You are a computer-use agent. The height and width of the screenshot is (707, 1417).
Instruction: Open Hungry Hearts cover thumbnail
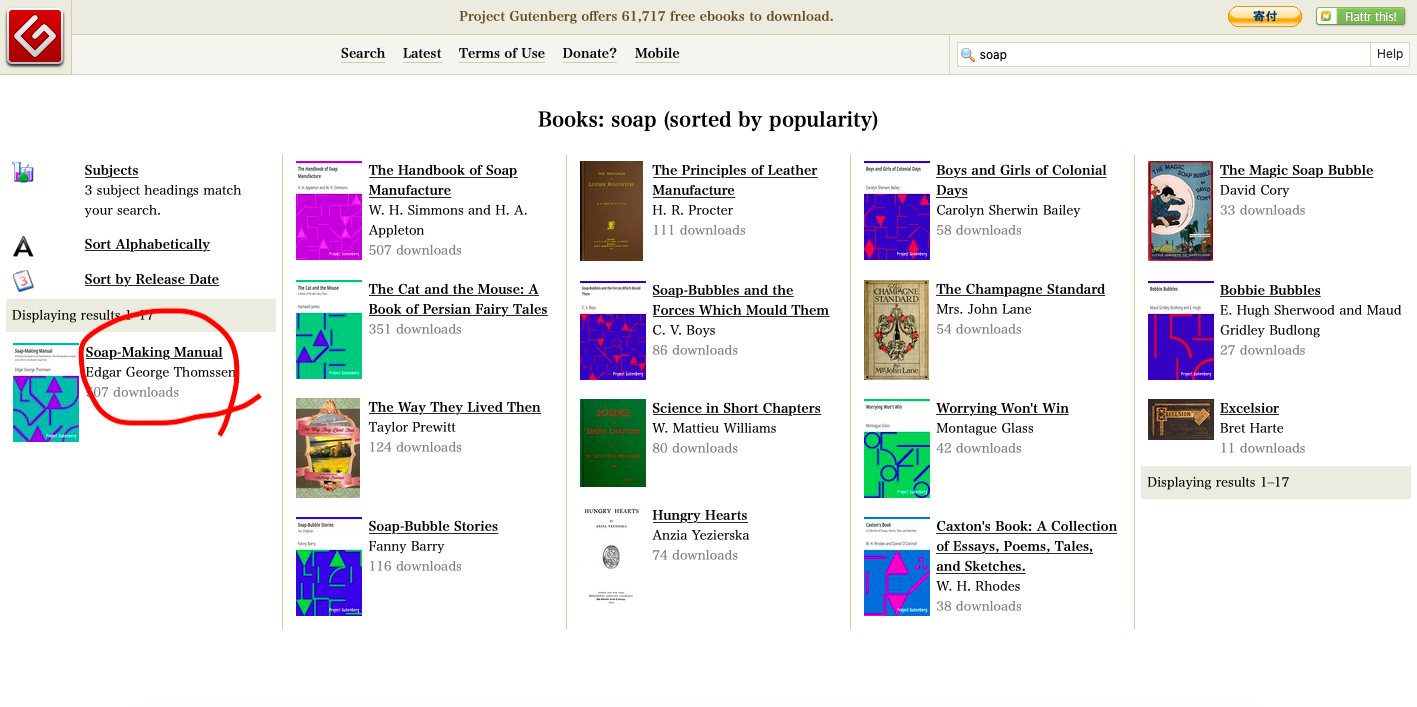point(612,556)
